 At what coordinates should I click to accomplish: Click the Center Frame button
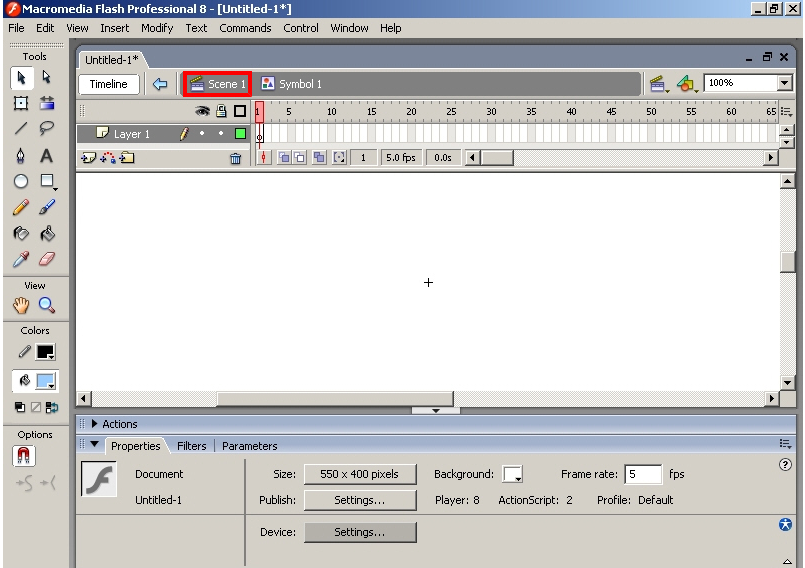263,158
